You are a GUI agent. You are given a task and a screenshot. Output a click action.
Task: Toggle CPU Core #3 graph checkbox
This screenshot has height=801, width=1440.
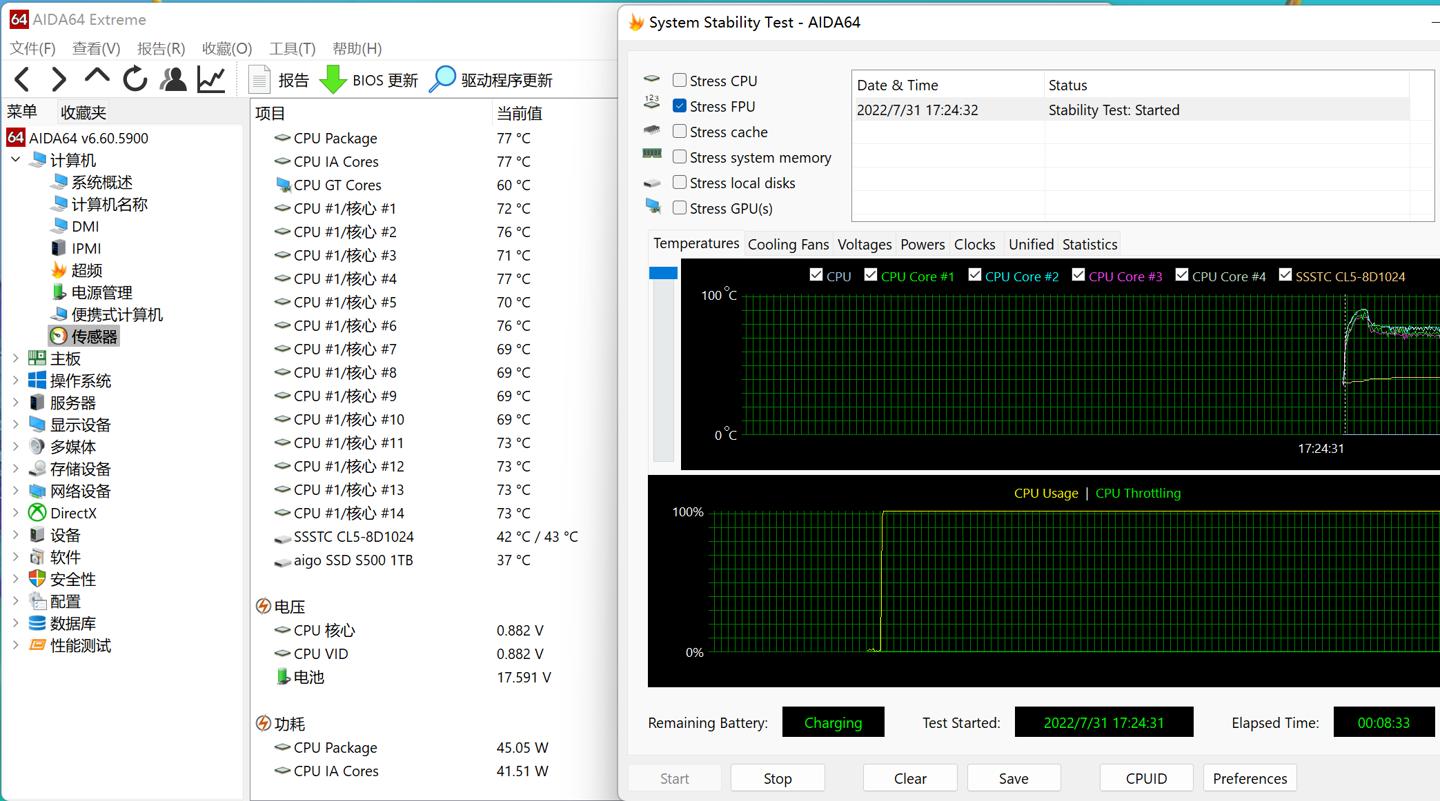click(x=1078, y=275)
